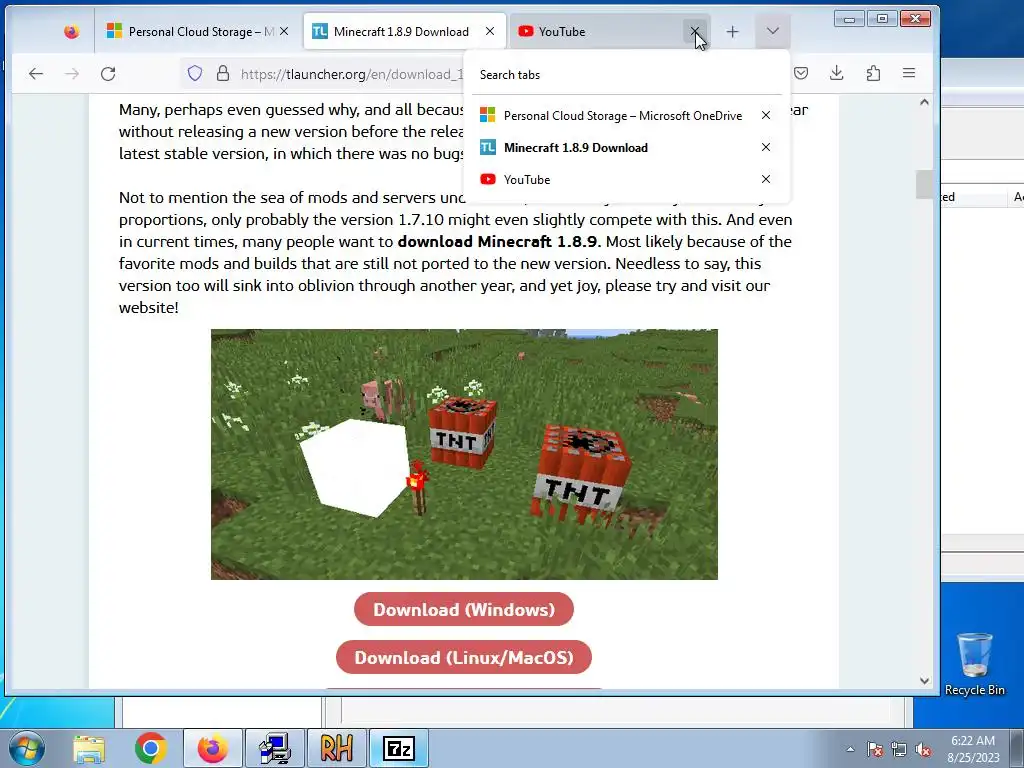Close YouTube entry in tab list

[766, 180]
